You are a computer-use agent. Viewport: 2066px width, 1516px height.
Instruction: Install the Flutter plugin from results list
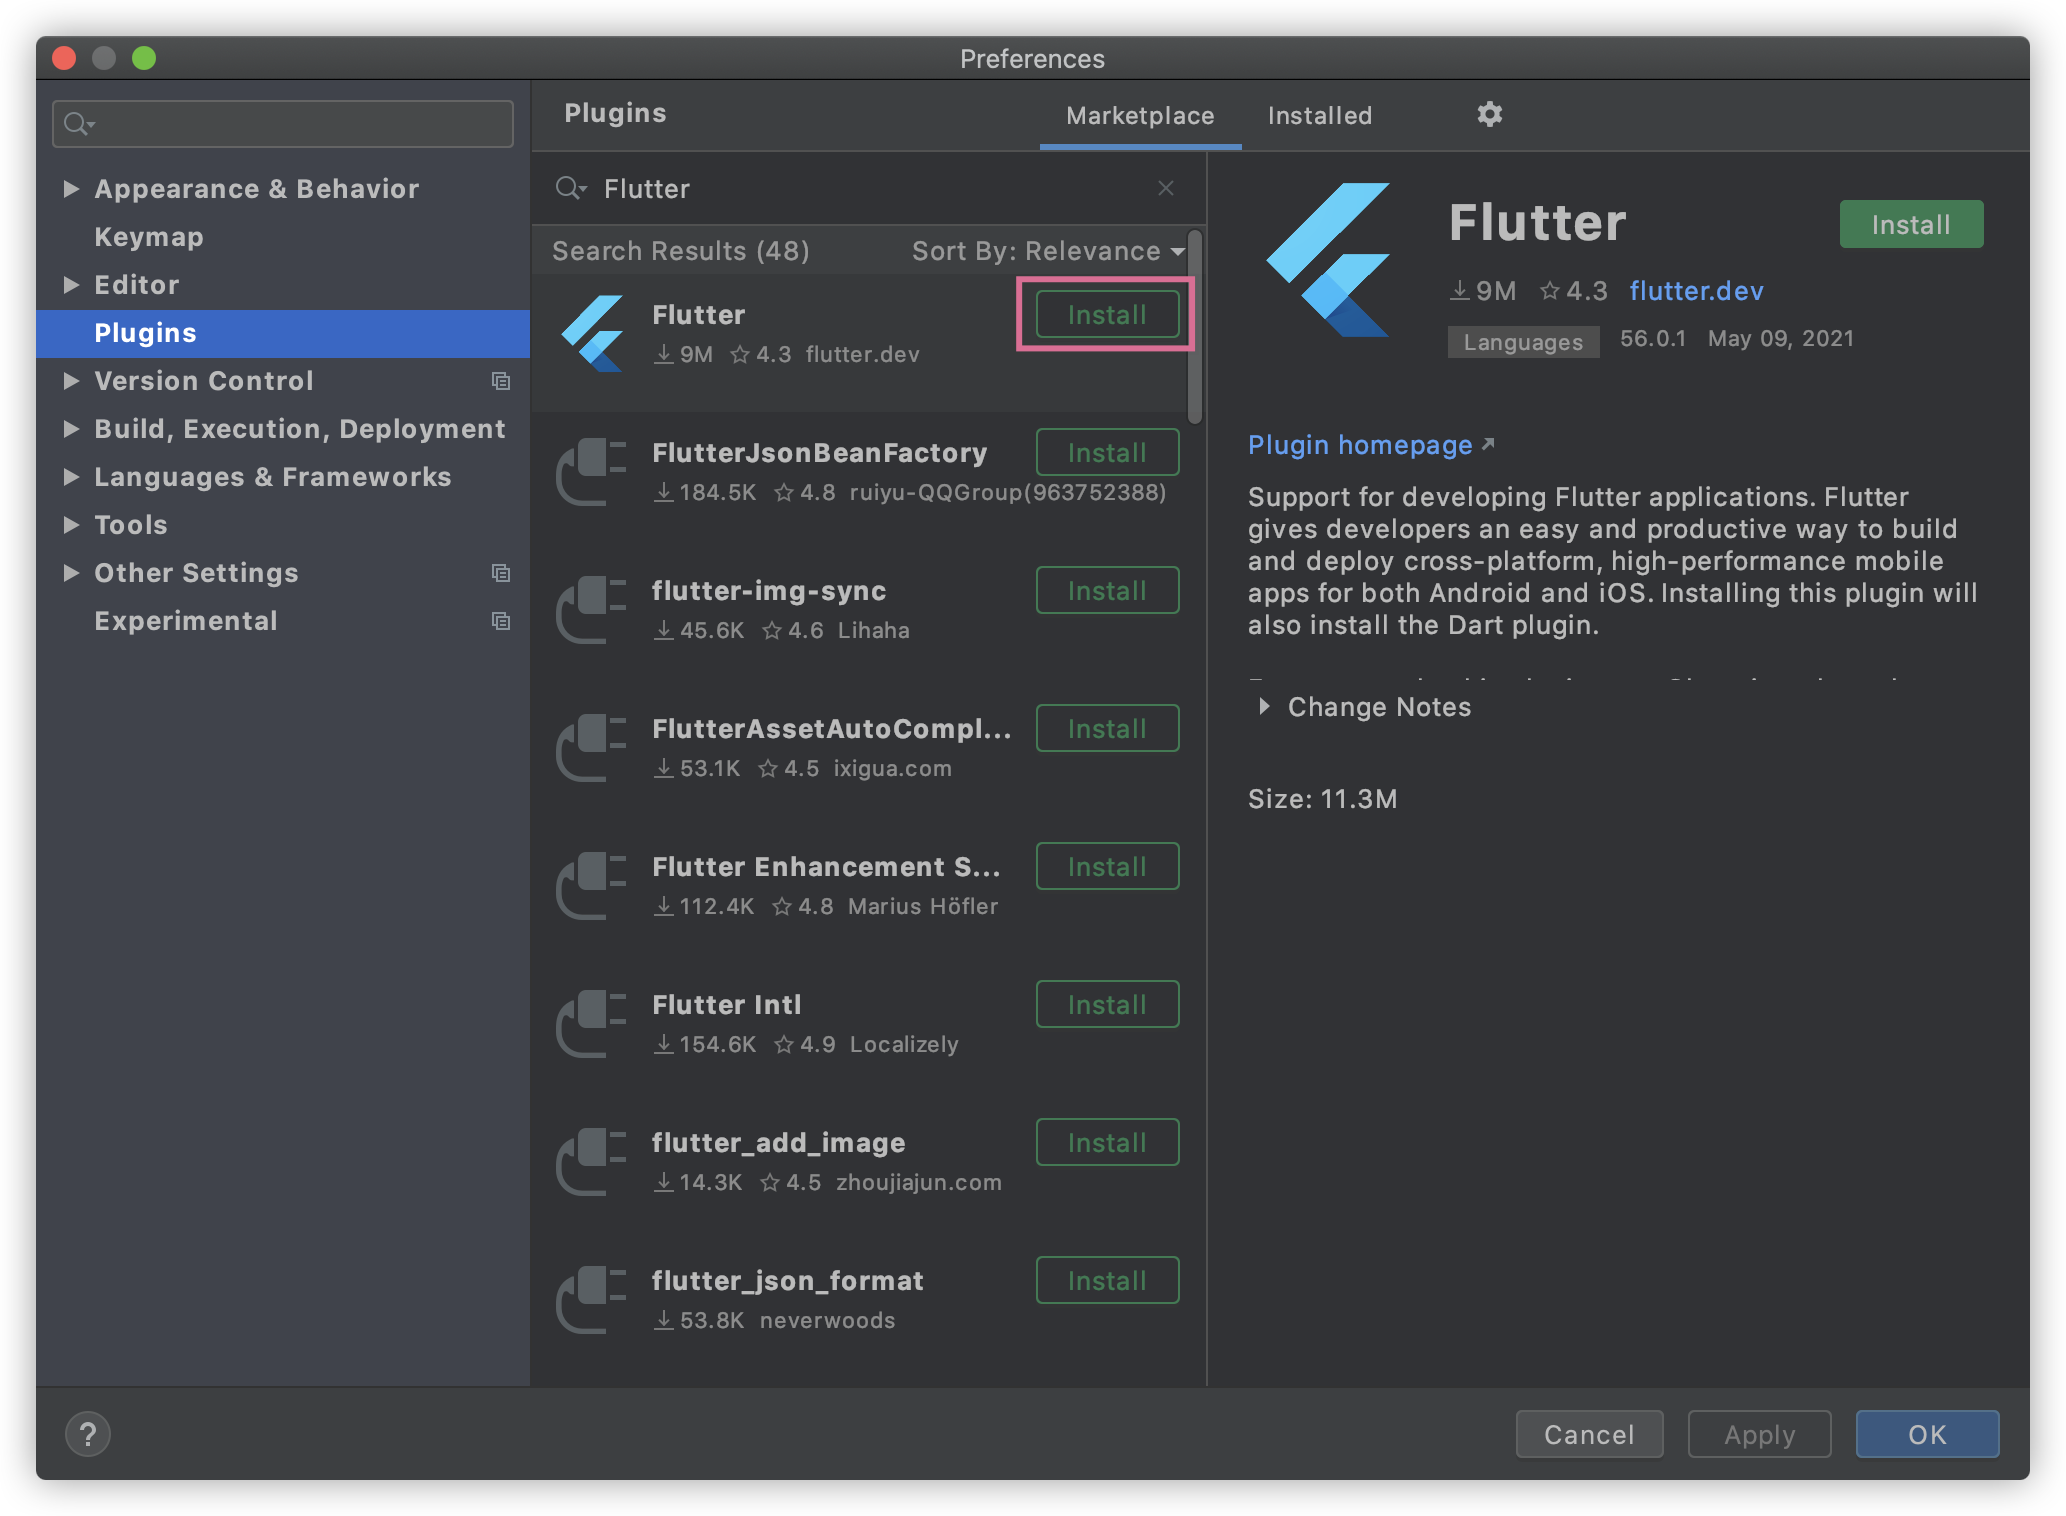[1106, 315]
